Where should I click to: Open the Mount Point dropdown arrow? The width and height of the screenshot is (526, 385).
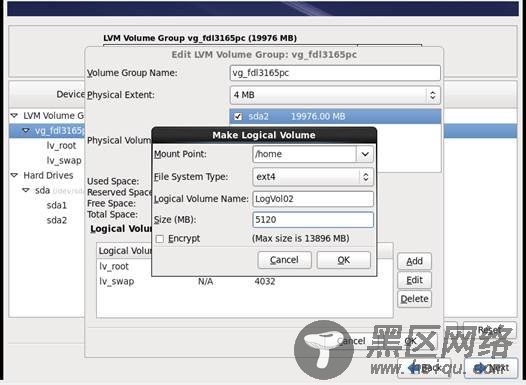tap(365, 154)
